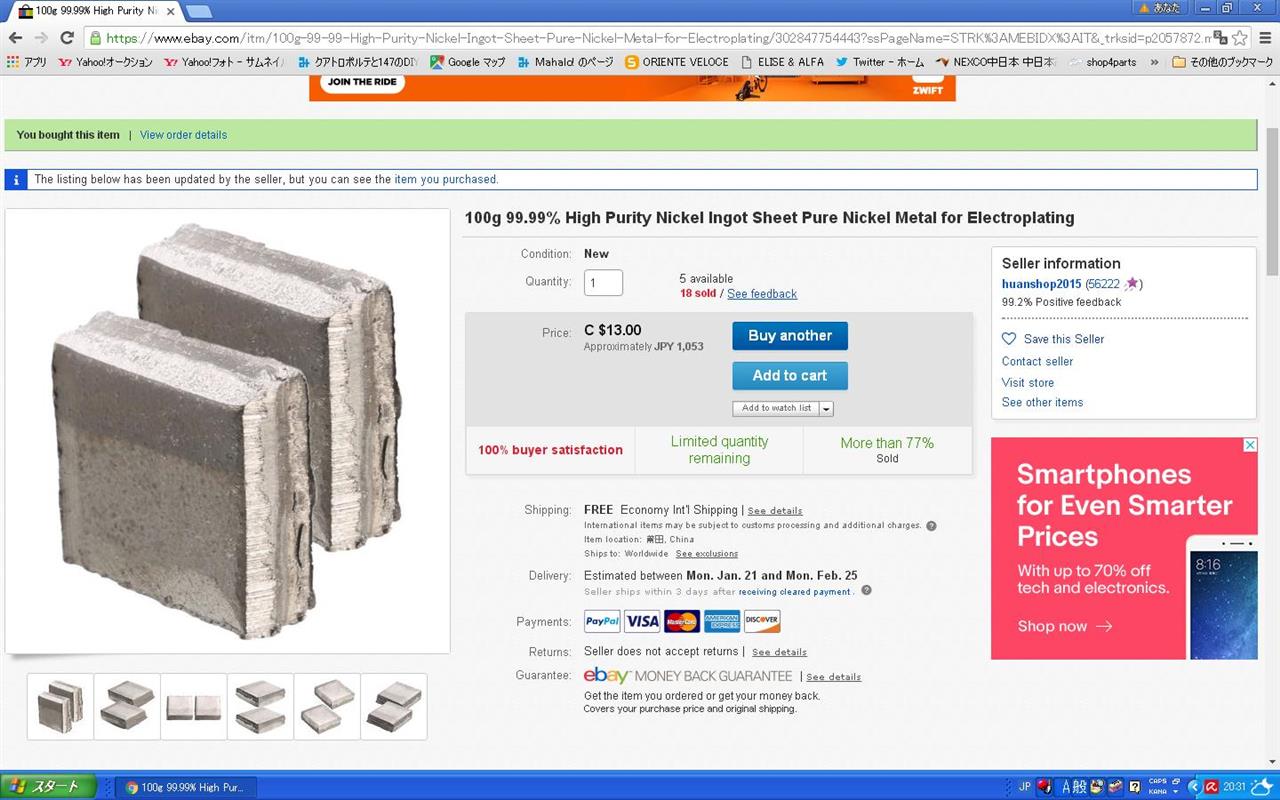Select the third nickel thumbnail image
This screenshot has width=1280, height=800.
194,707
